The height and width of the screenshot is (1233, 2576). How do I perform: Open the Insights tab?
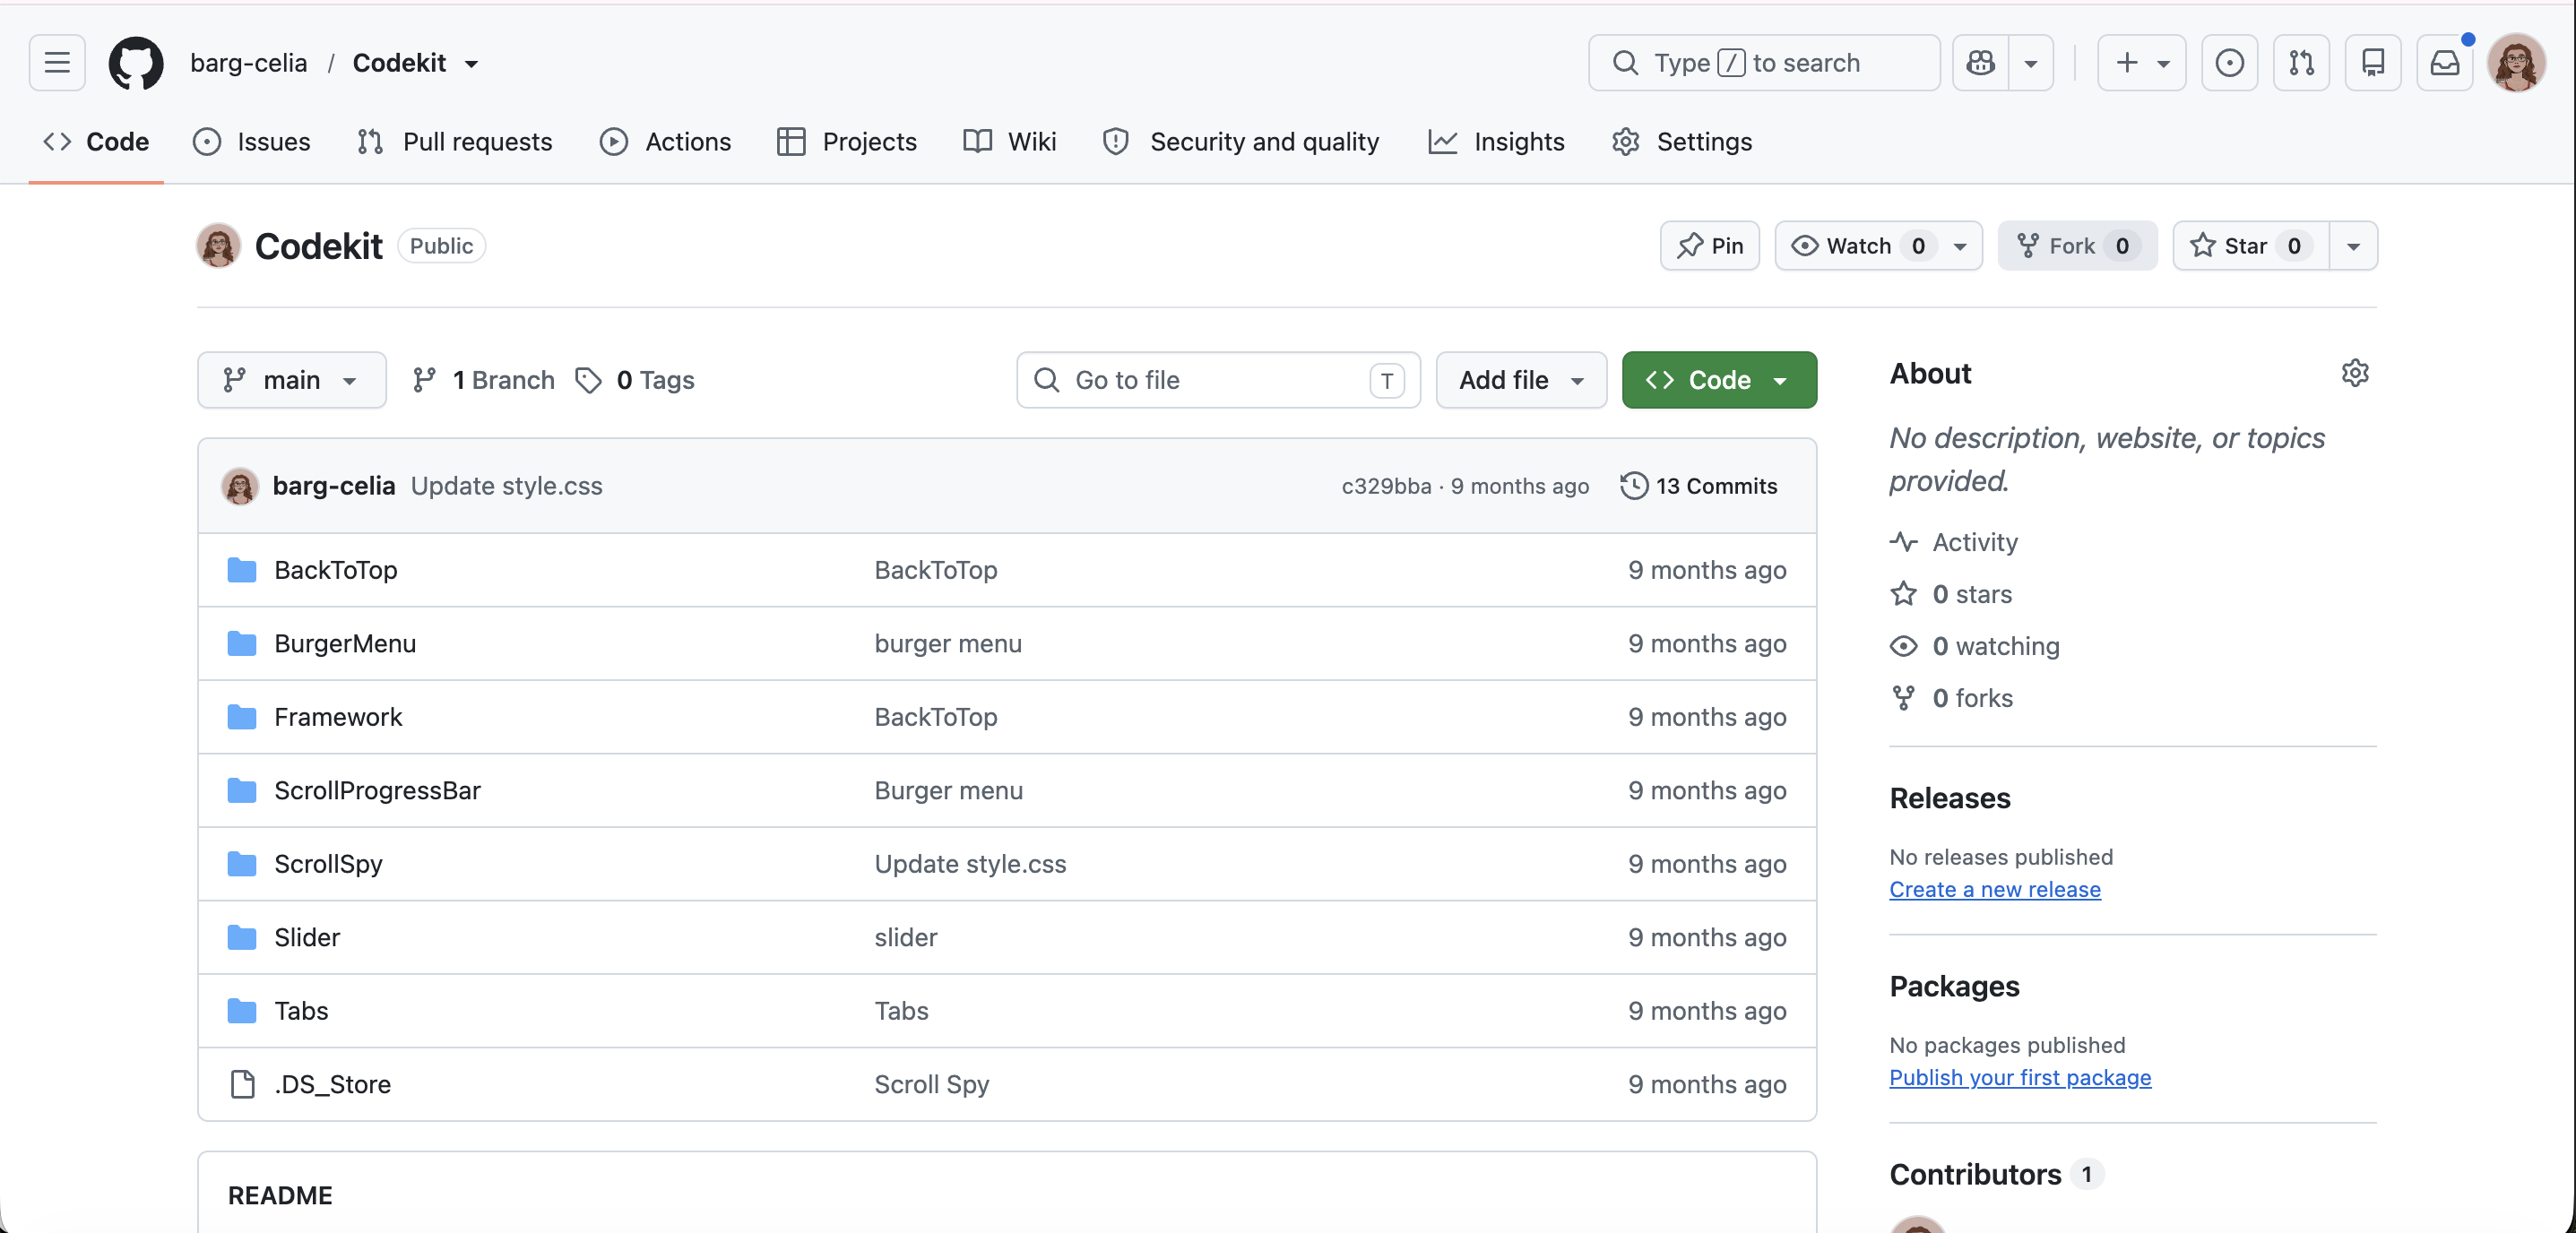[x=1497, y=142]
